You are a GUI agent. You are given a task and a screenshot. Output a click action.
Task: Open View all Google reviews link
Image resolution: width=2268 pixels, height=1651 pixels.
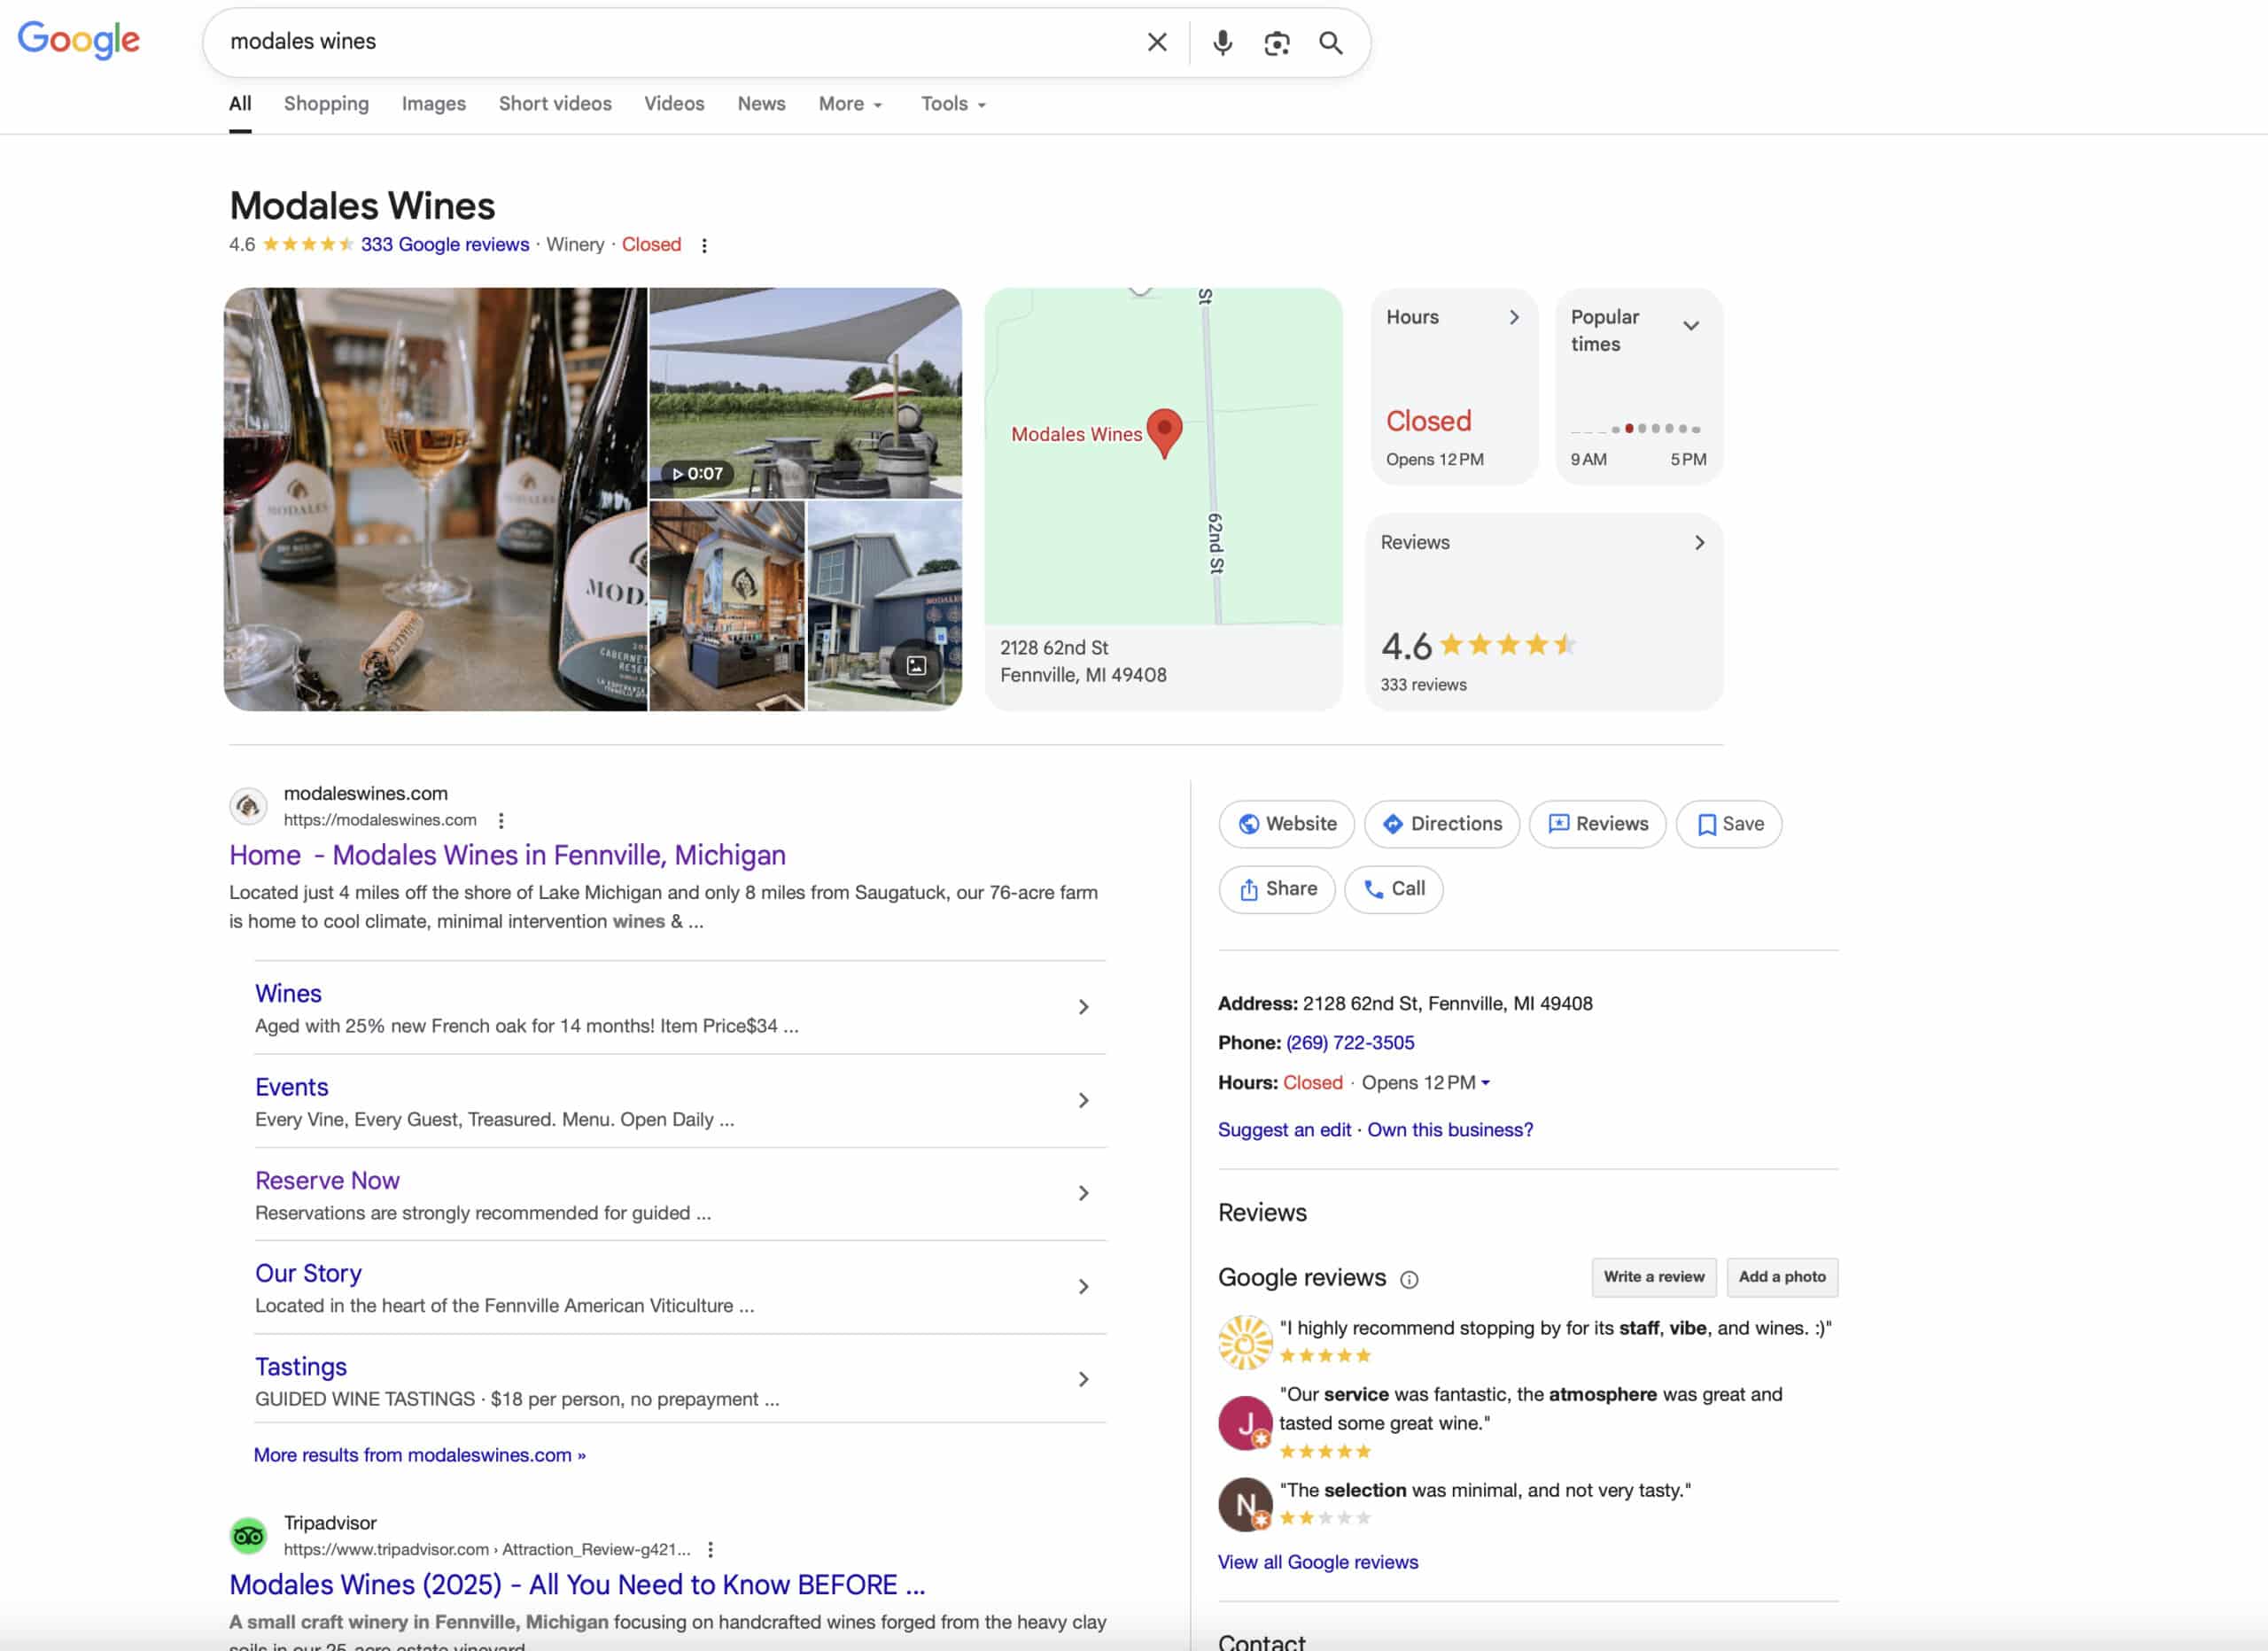pos(1317,1561)
